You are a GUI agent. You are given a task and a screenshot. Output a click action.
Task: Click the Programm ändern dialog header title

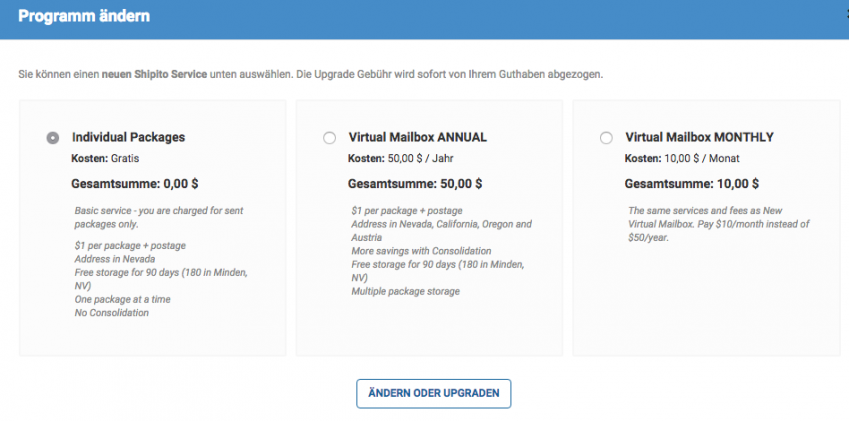(x=84, y=16)
